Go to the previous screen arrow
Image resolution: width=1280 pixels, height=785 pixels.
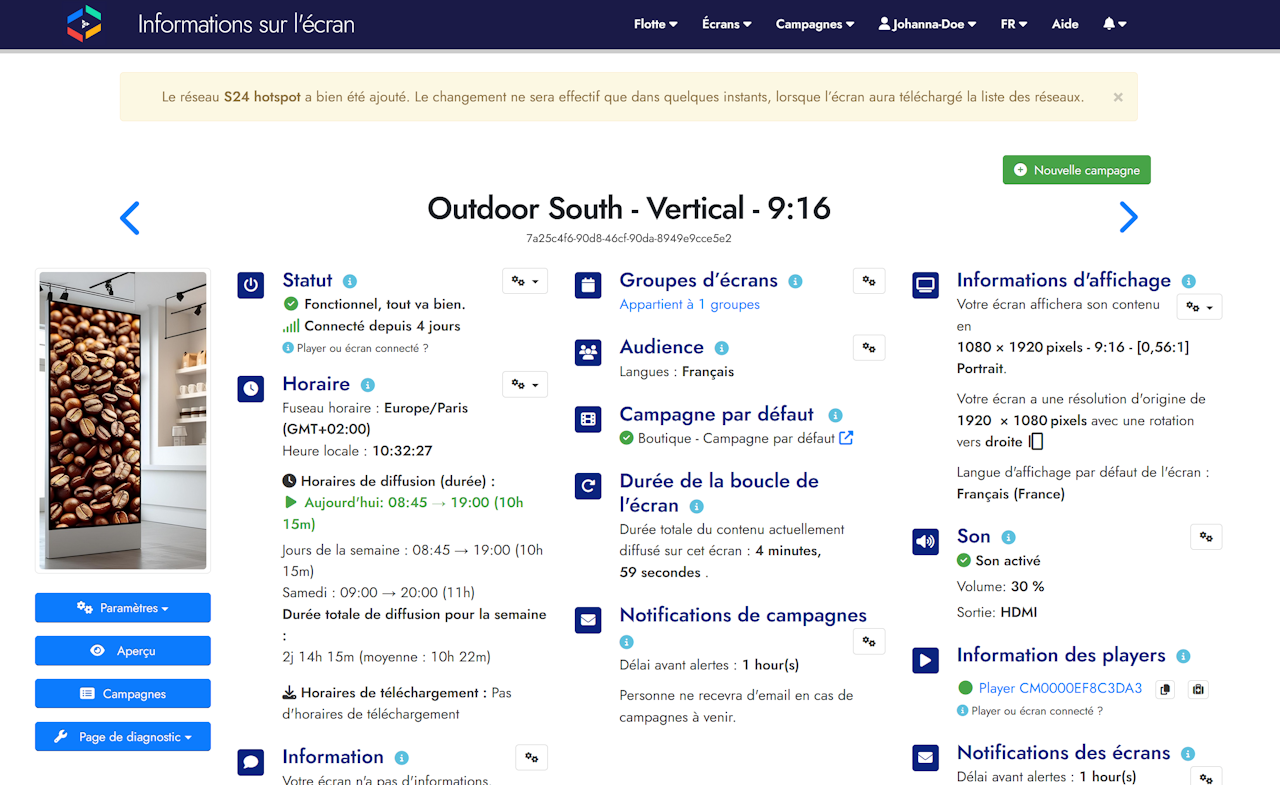130,217
